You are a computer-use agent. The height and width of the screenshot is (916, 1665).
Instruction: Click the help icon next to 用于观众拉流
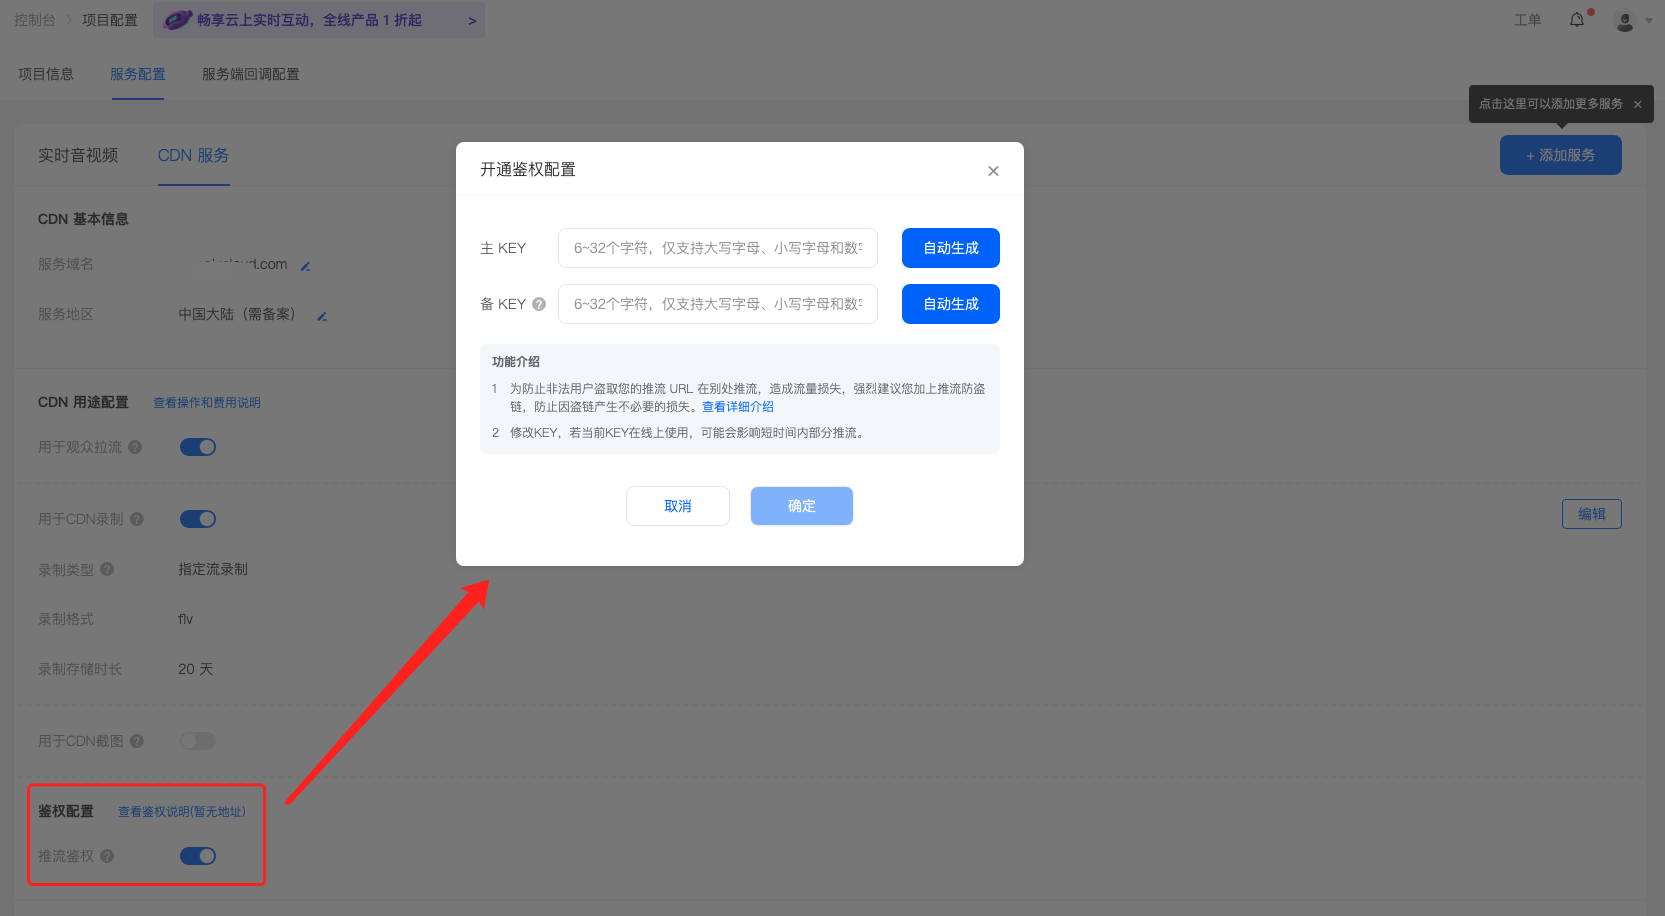137,446
